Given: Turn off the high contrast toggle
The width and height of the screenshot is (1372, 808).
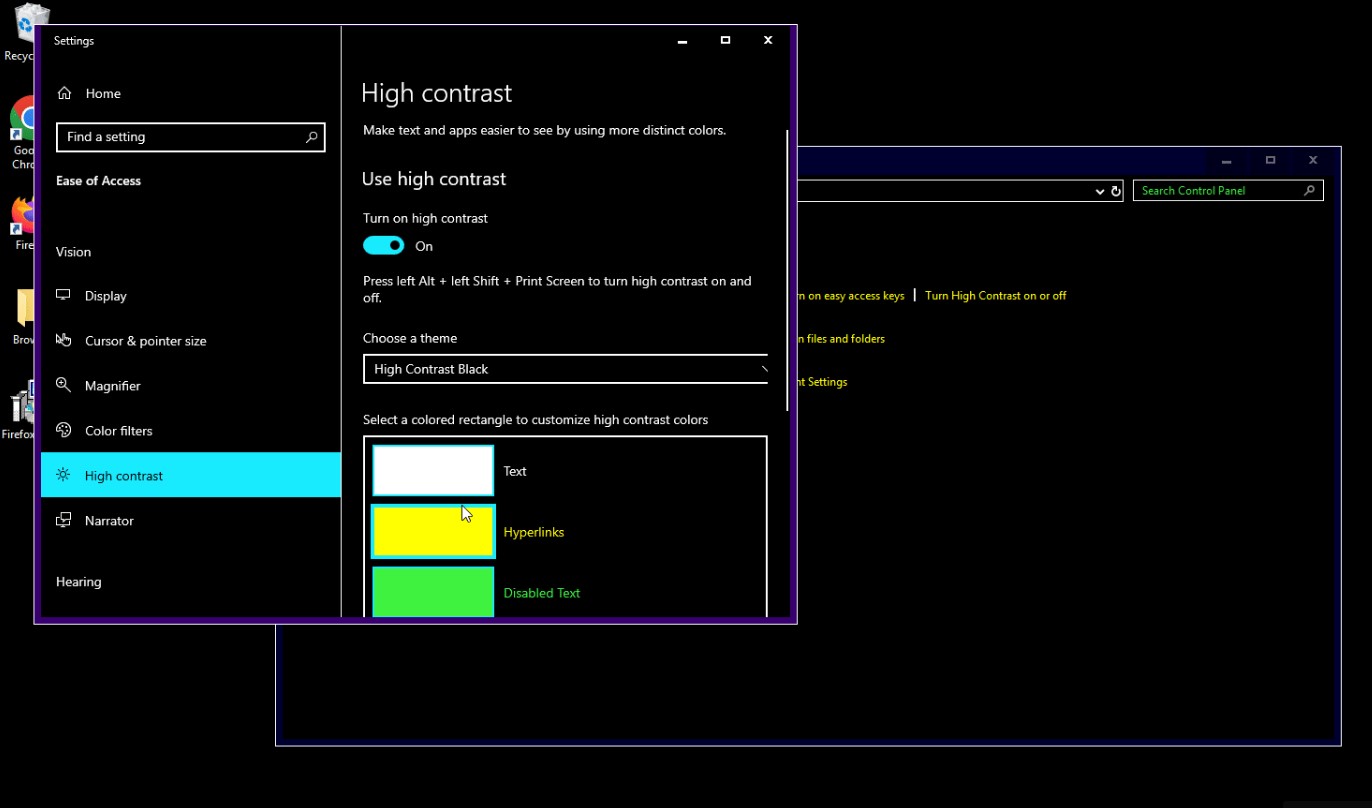Looking at the screenshot, I should [x=384, y=246].
